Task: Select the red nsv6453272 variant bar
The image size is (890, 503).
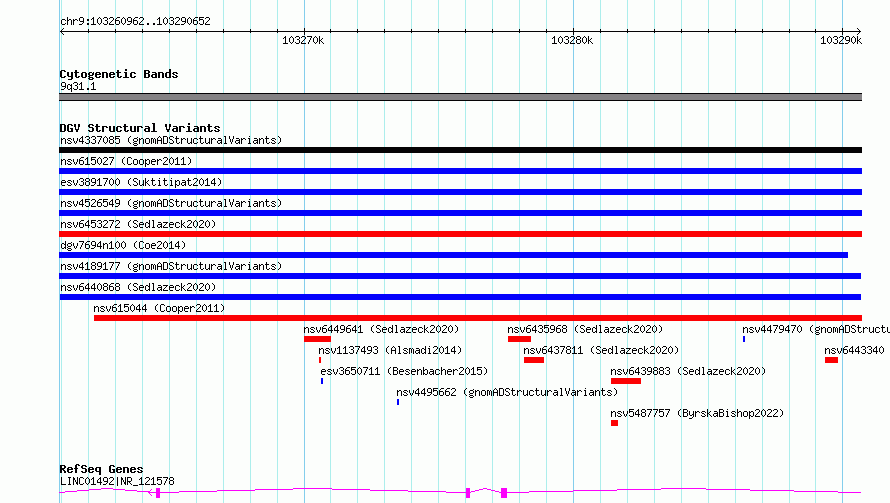Action: coord(460,234)
